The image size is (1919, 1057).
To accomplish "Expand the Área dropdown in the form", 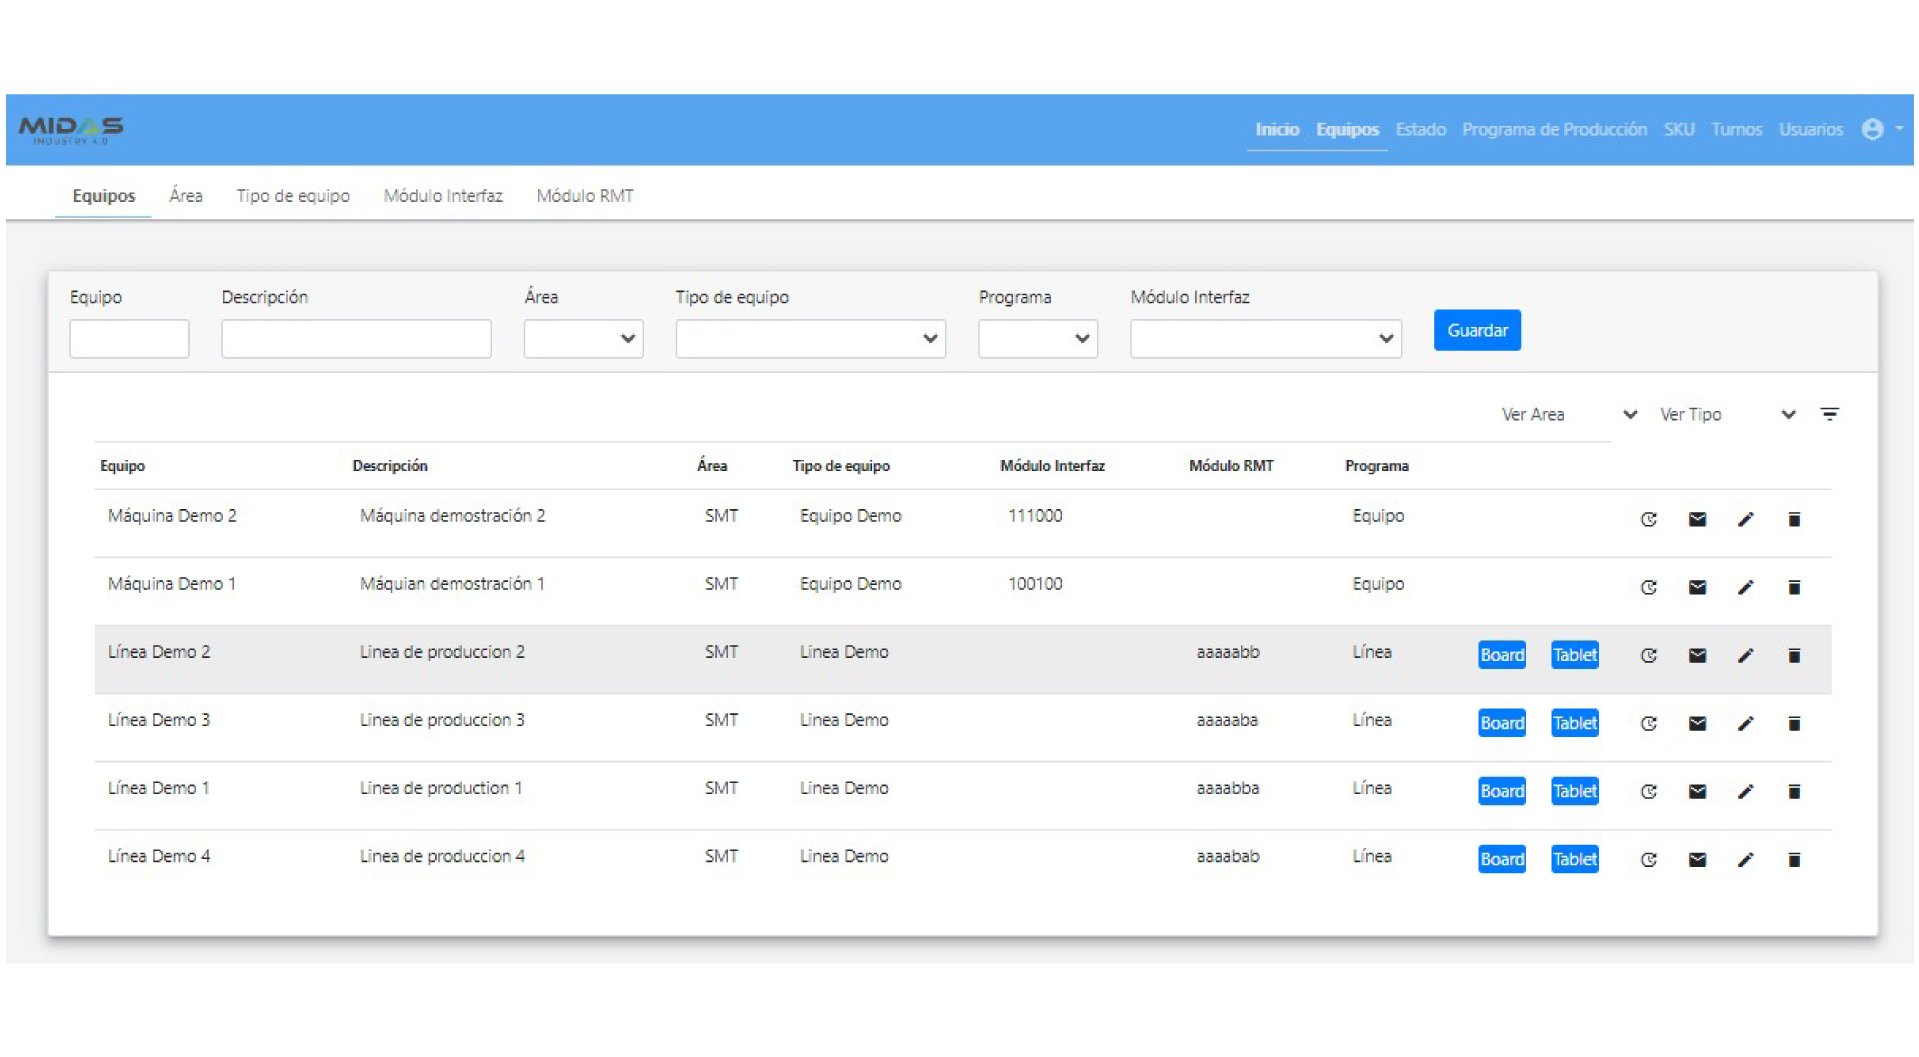I will pyautogui.click(x=583, y=338).
